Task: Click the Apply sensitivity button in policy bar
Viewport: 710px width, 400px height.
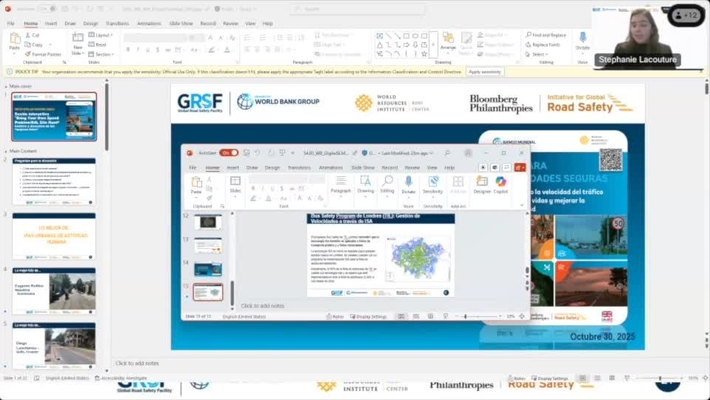Action: point(484,71)
